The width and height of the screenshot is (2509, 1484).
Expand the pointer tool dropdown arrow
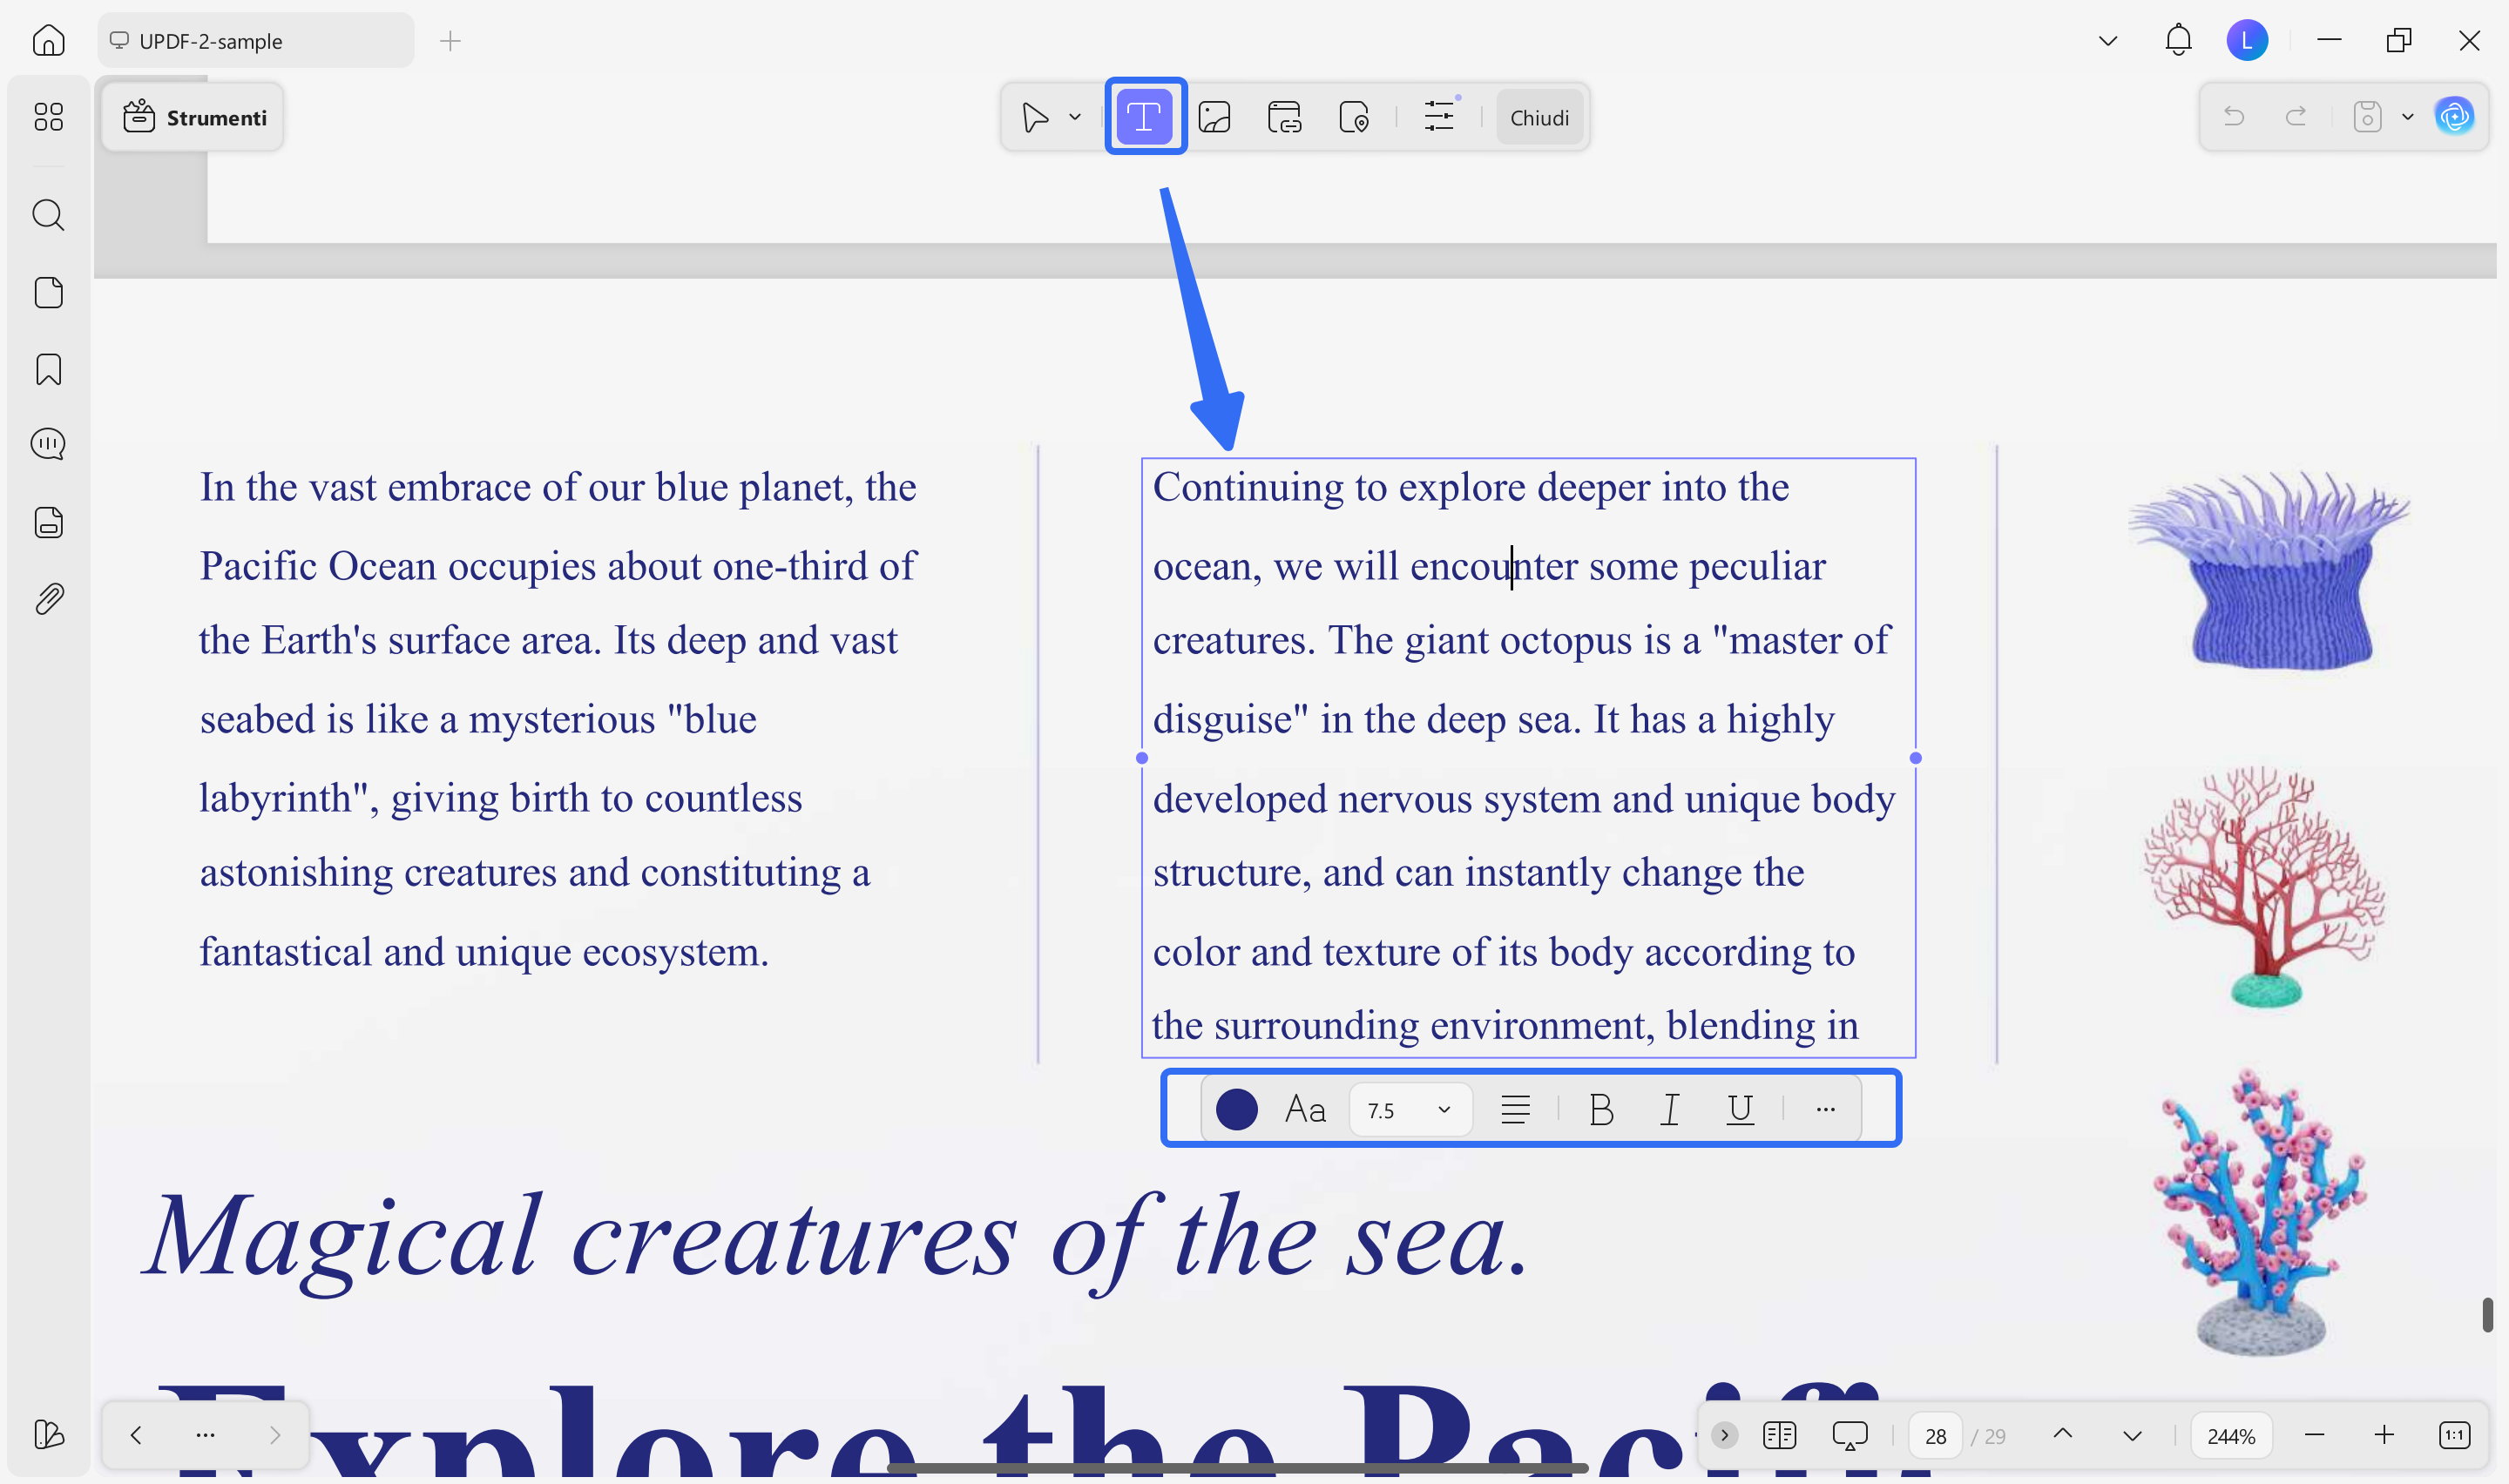pyautogui.click(x=1075, y=117)
